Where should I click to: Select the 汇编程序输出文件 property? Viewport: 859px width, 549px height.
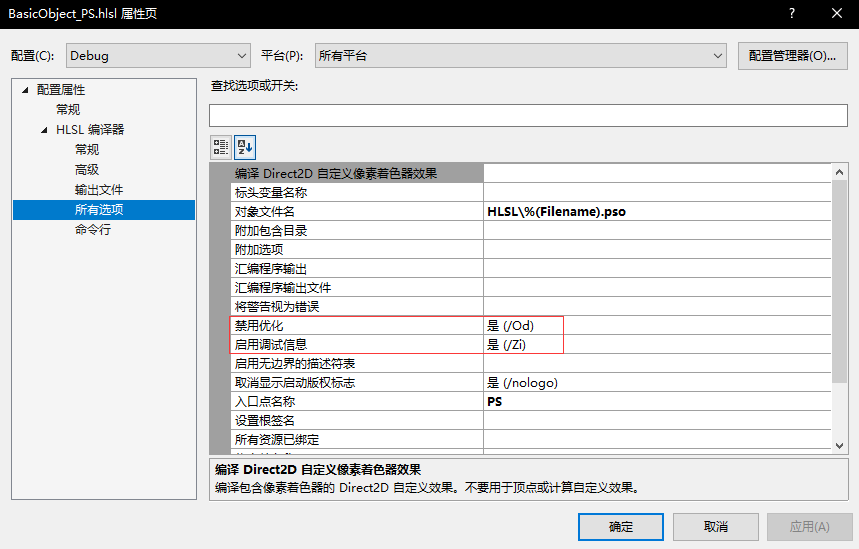(357, 288)
